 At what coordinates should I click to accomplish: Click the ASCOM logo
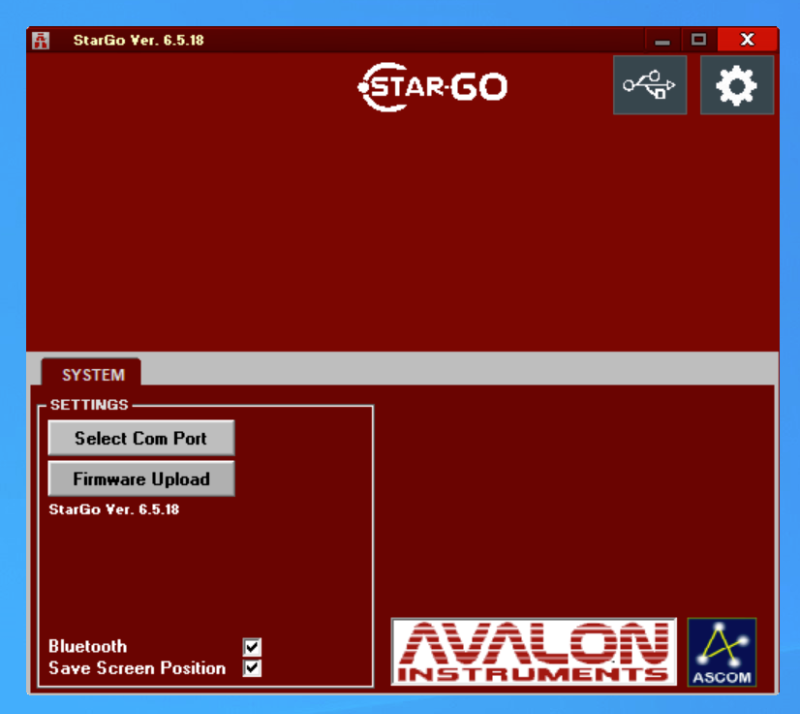721,652
